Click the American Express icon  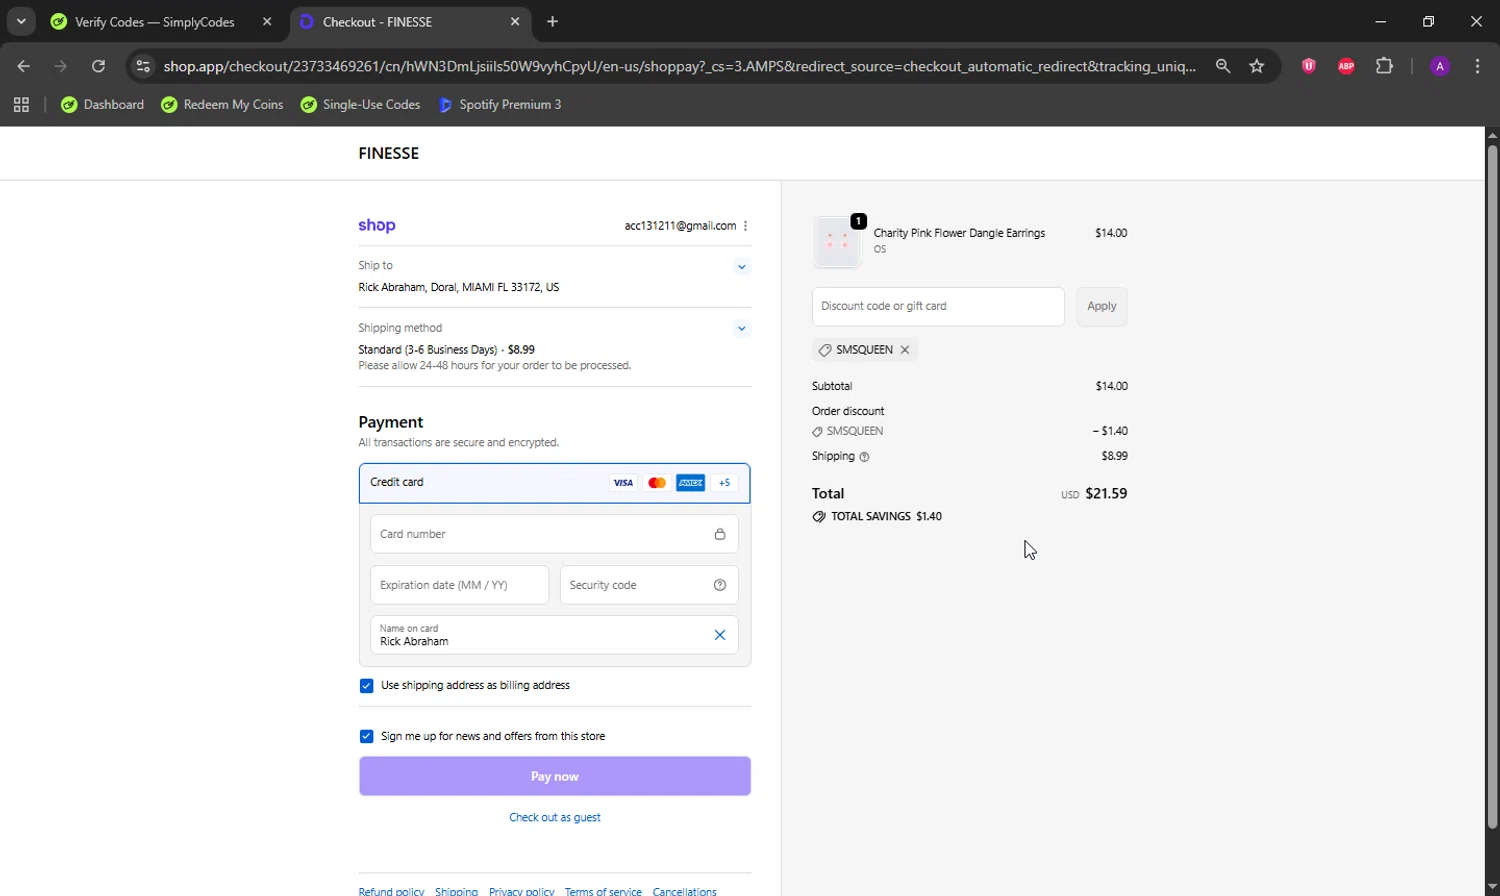pyautogui.click(x=691, y=483)
